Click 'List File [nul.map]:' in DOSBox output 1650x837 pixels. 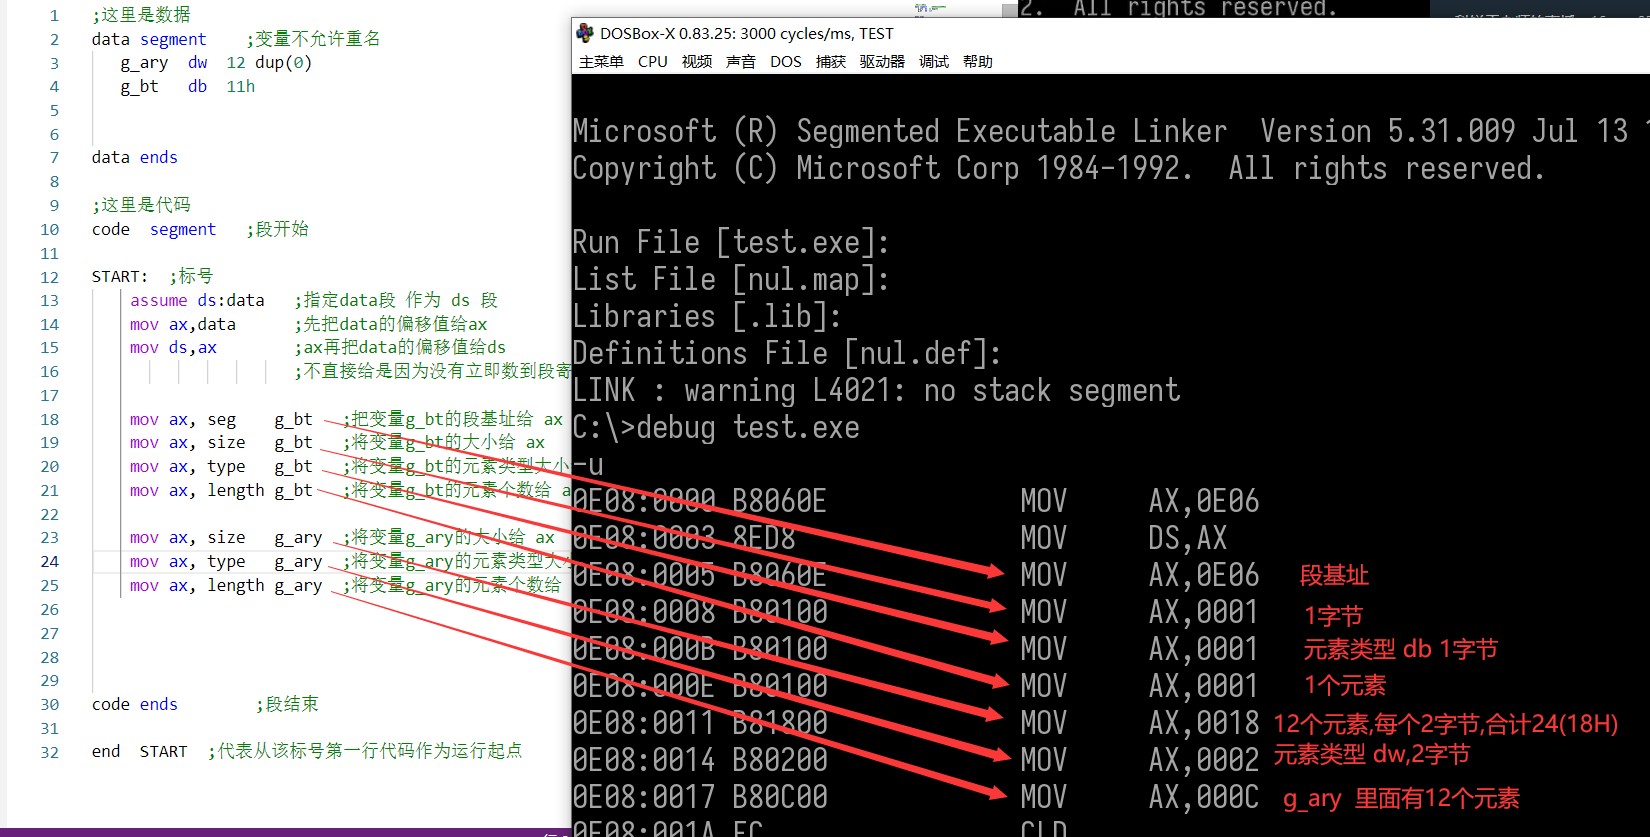[731, 280]
